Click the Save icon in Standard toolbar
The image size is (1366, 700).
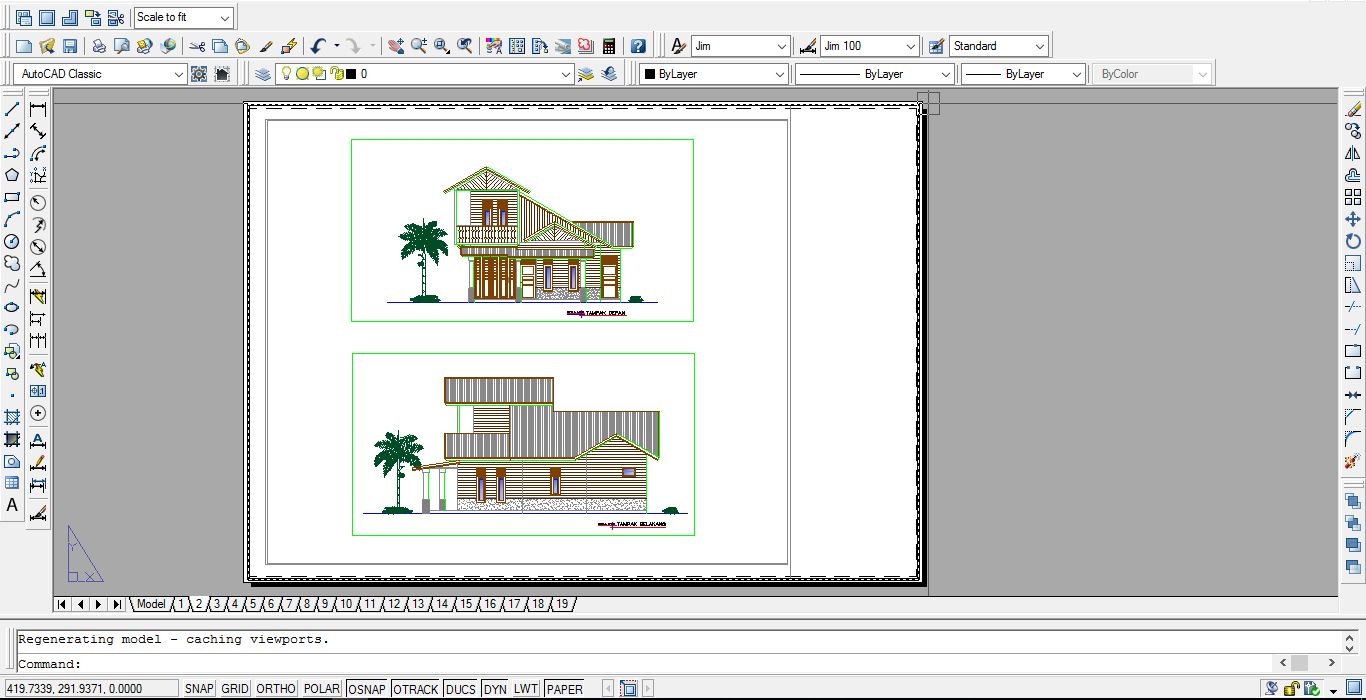coord(70,46)
